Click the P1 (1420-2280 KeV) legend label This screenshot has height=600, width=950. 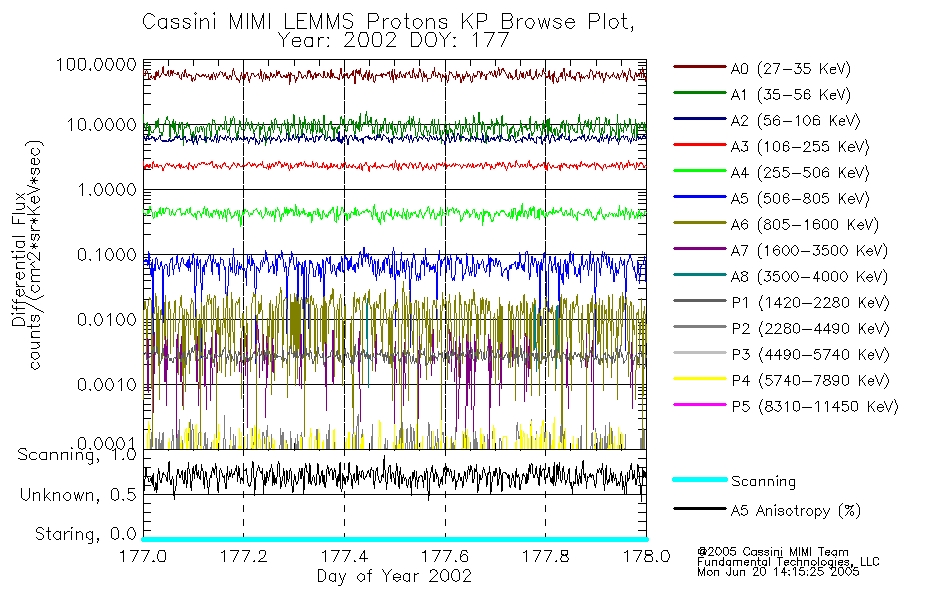point(810,302)
